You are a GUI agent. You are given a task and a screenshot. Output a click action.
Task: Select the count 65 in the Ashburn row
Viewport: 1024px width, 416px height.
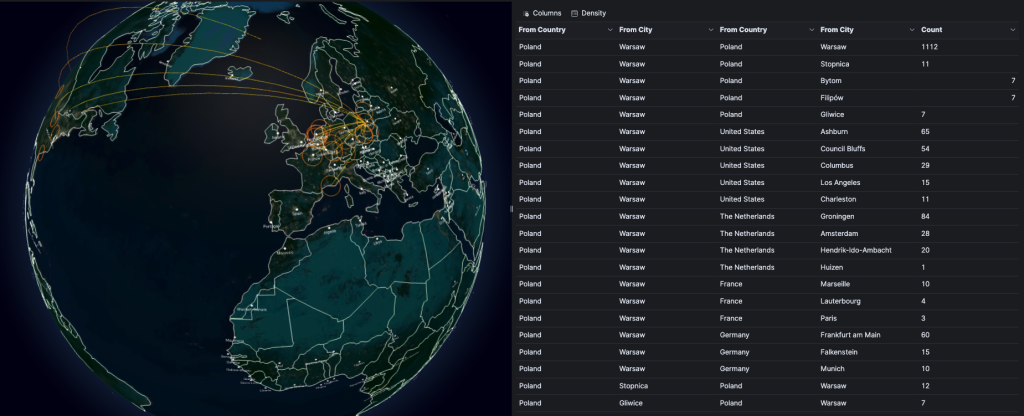(x=925, y=132)
